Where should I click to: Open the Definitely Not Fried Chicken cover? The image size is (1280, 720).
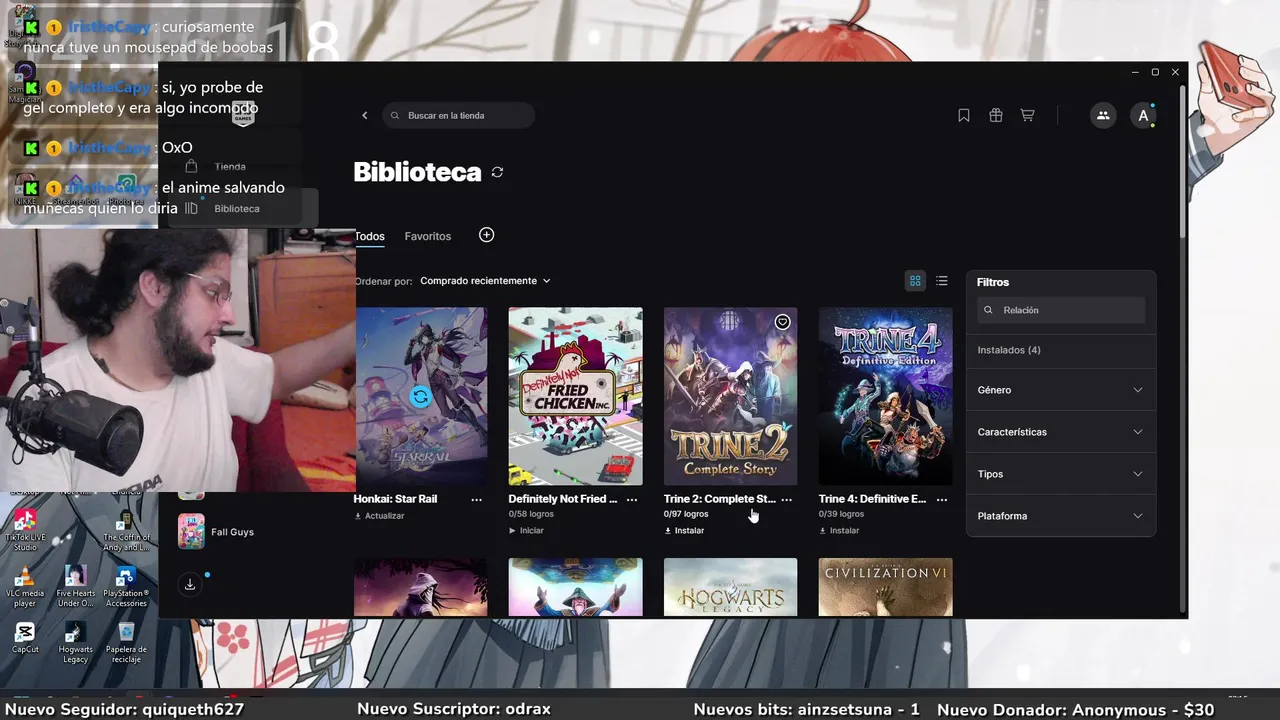(575, 397)
